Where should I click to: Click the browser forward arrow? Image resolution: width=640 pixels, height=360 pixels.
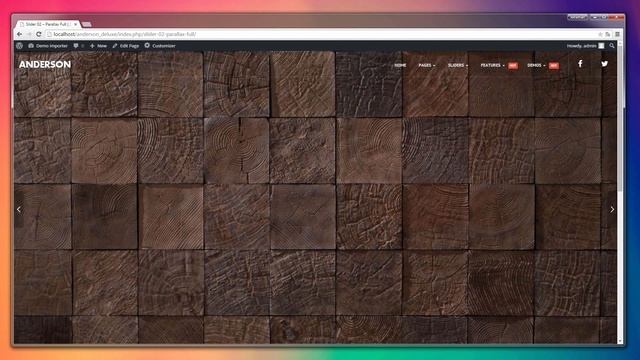[x=29, y=34]
